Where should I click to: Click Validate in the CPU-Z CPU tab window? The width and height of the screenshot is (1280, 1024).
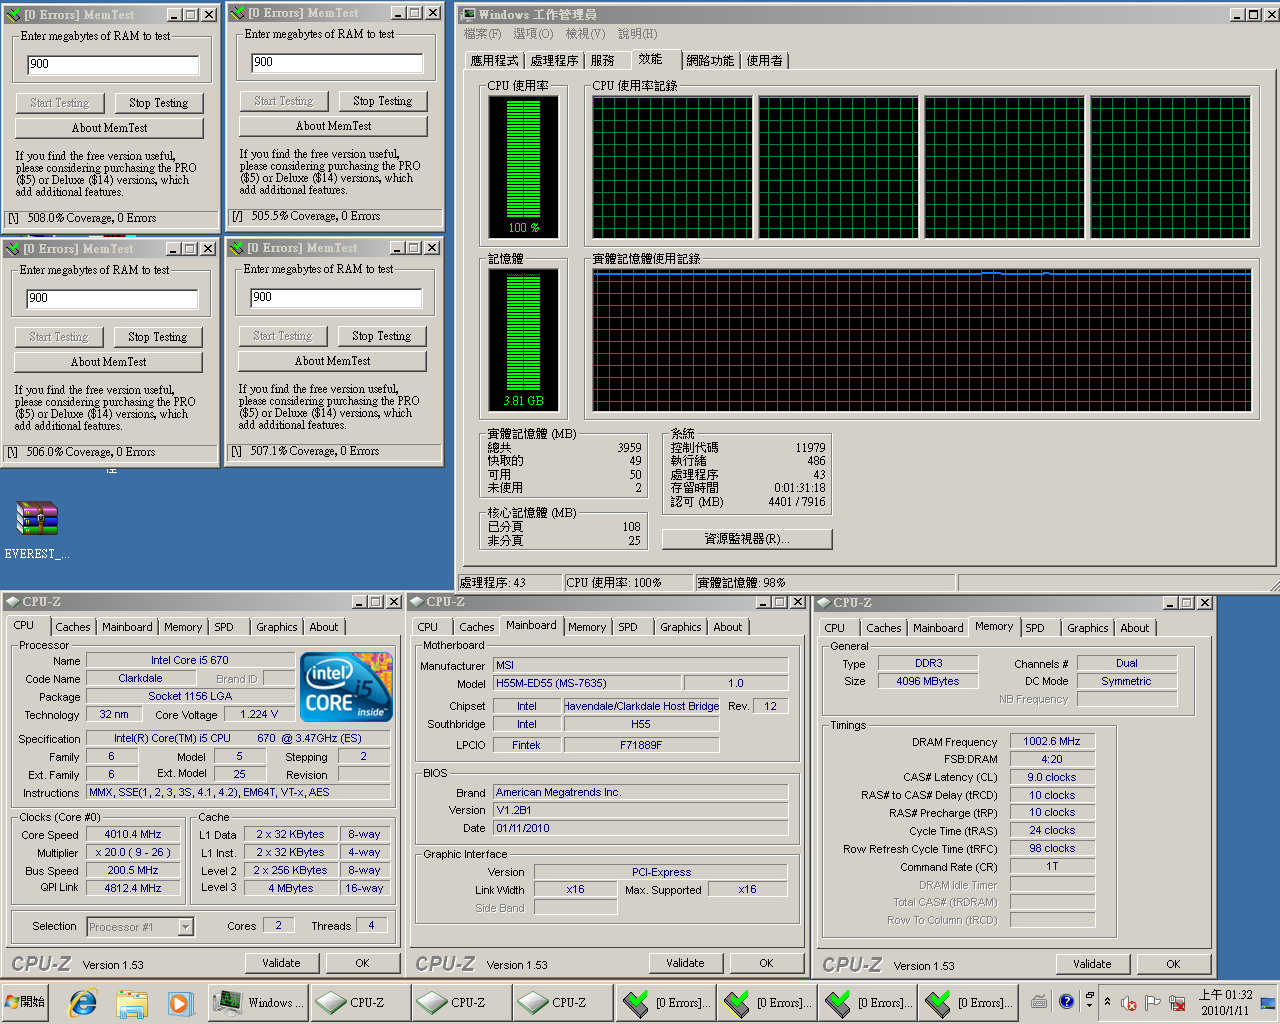tap(282, 963)
